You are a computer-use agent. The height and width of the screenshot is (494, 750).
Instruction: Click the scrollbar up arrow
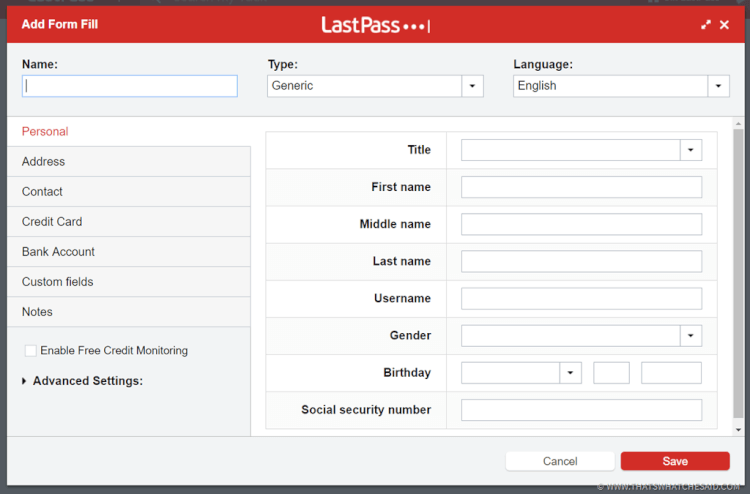point(738,123)
